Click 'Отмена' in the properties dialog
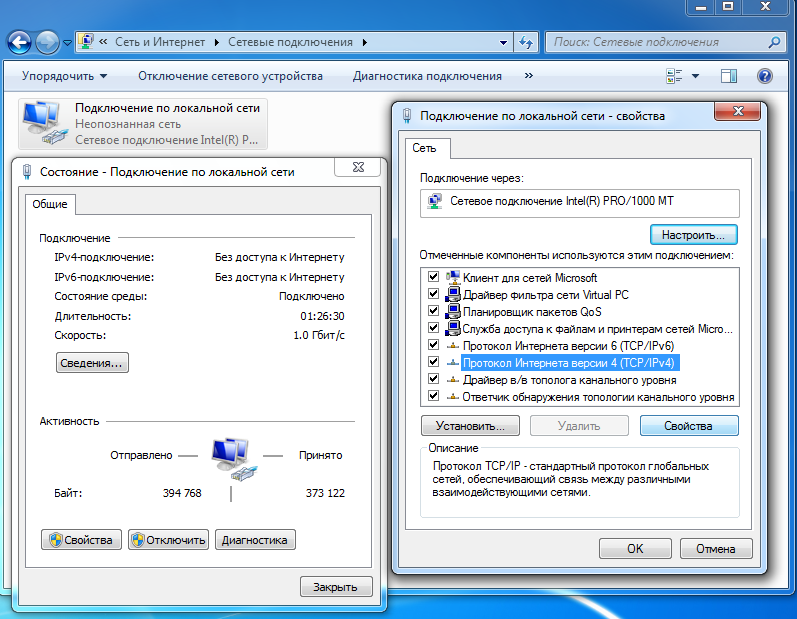This screenshot has width=797, height=619. 716,549
